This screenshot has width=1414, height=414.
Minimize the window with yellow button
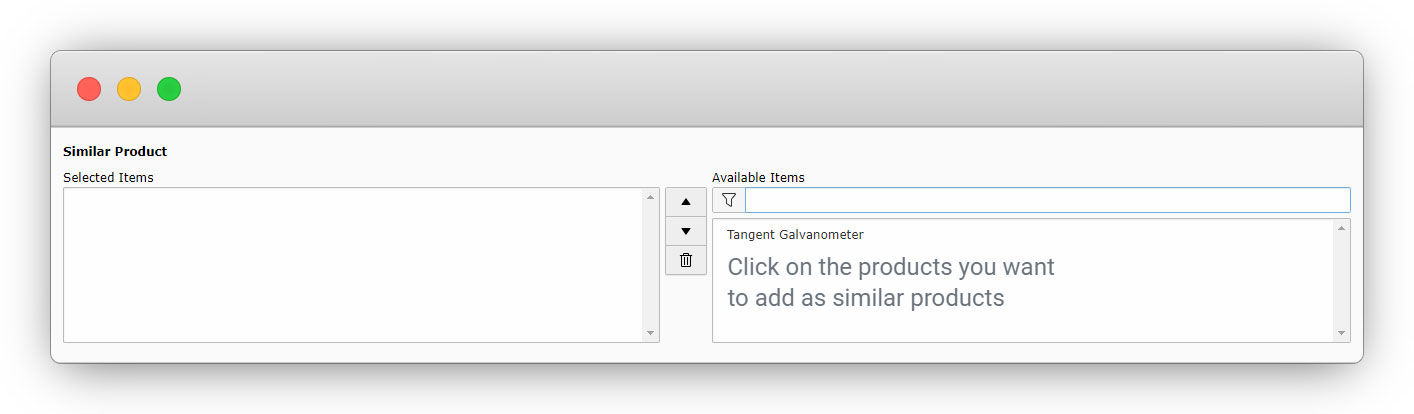point(129,89)
